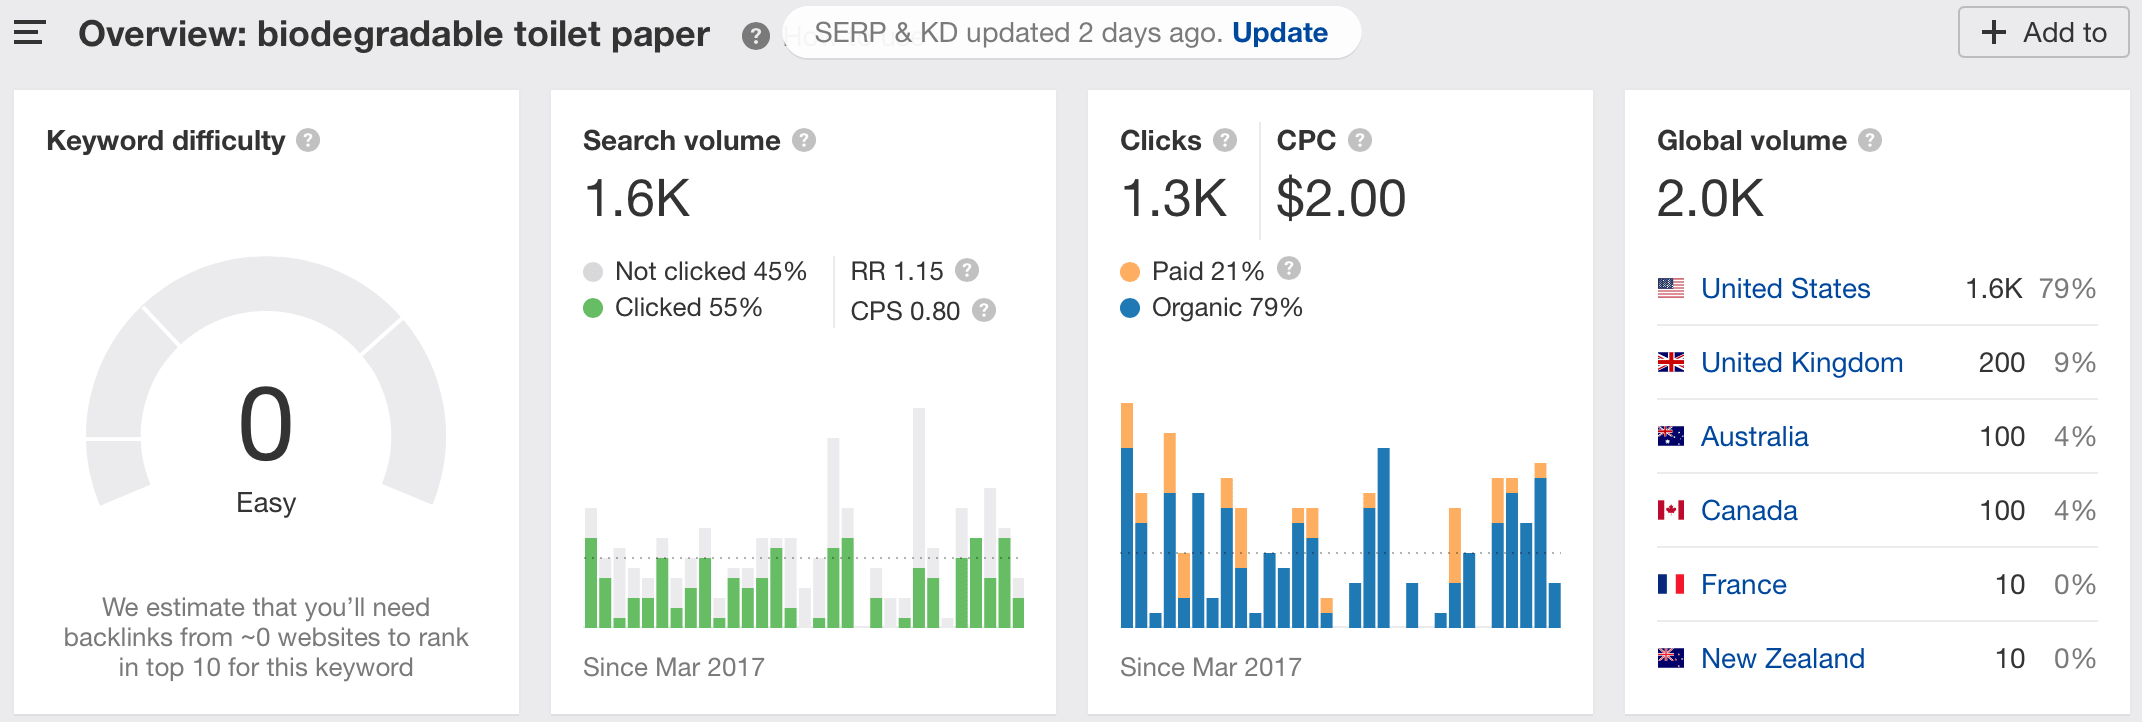Screen dimensions: 2142x722
Task: Click the keyword difficulty gauge showing 0
Action: point(266,425)
